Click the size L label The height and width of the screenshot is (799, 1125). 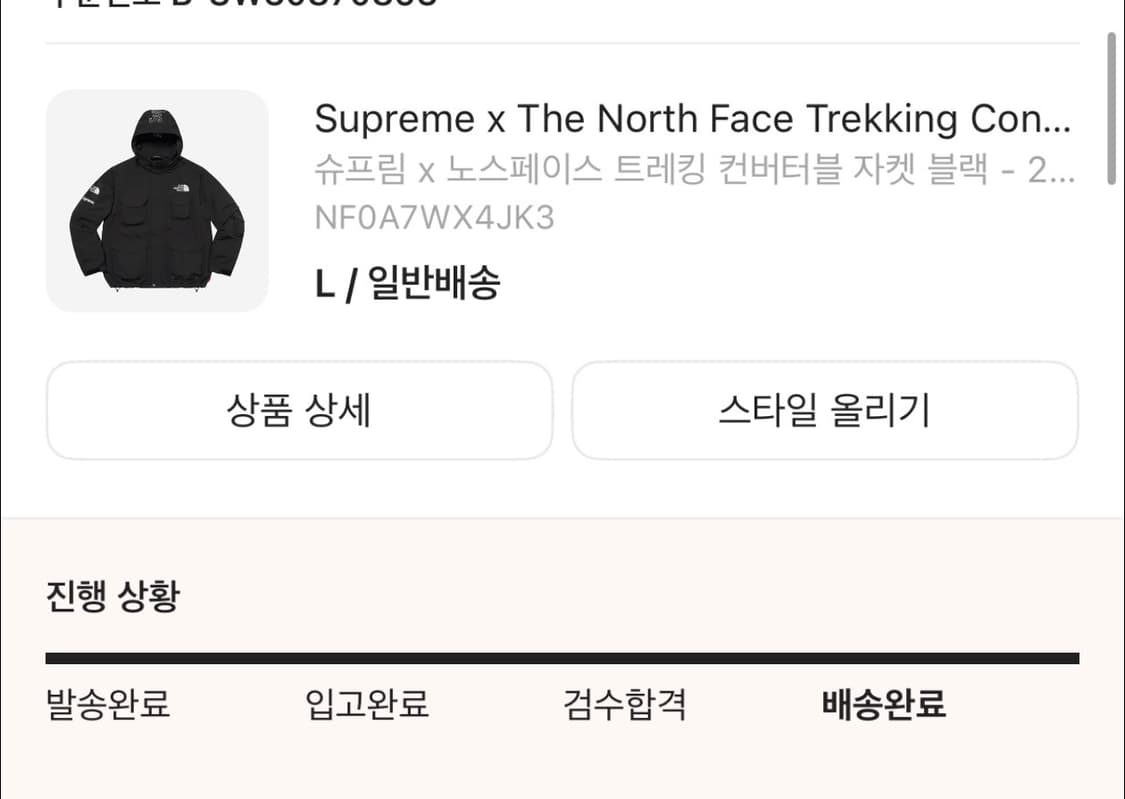point(324,285)
